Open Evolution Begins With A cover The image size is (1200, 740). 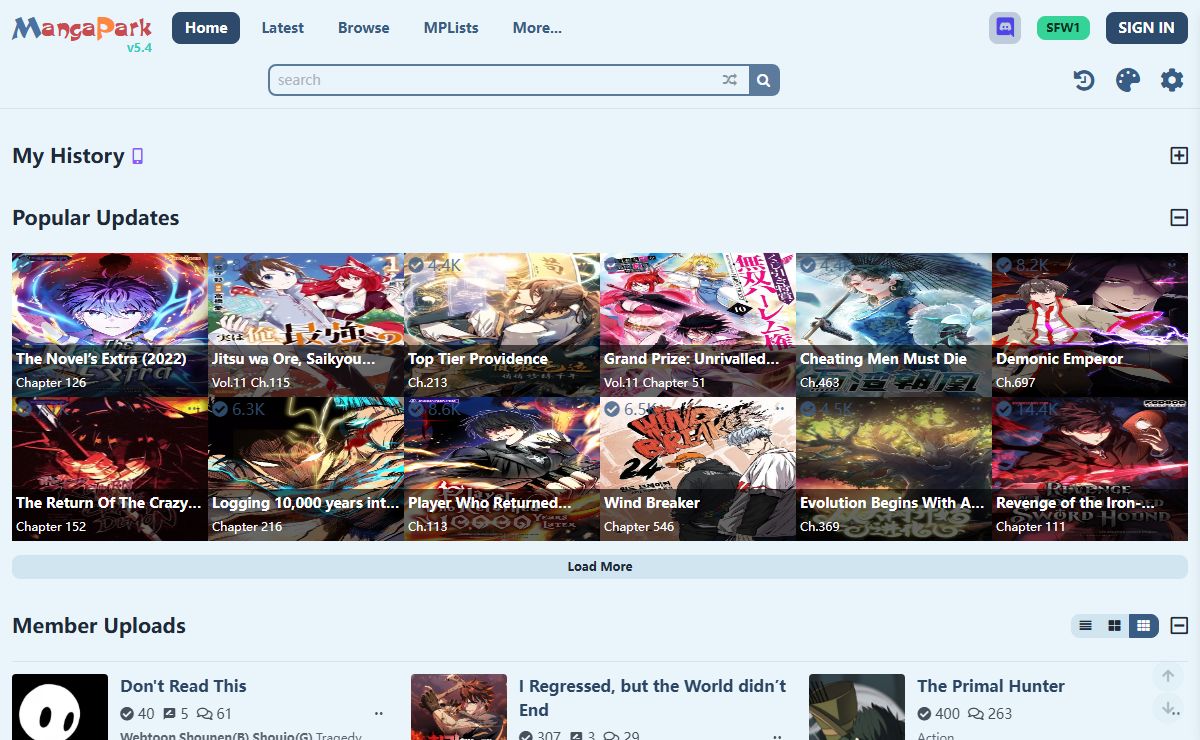894,469
